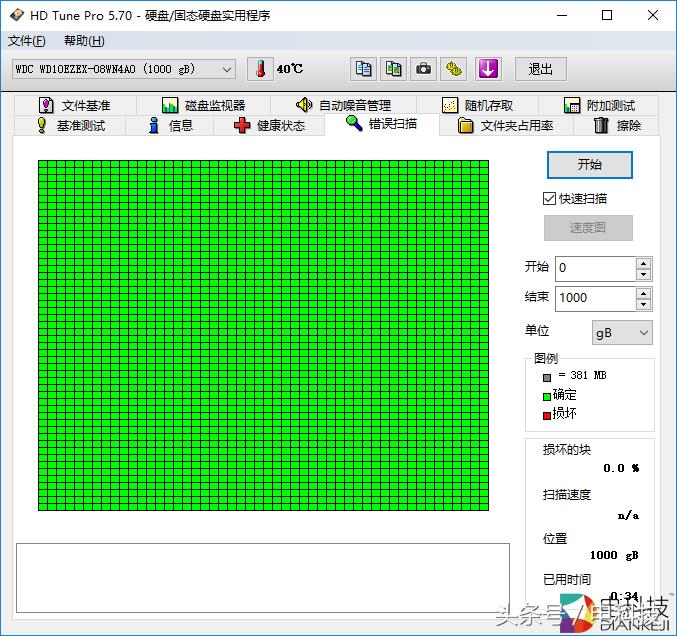Close the HD Tune Pro window
677x636 pixels.
[x=653, y=16]
